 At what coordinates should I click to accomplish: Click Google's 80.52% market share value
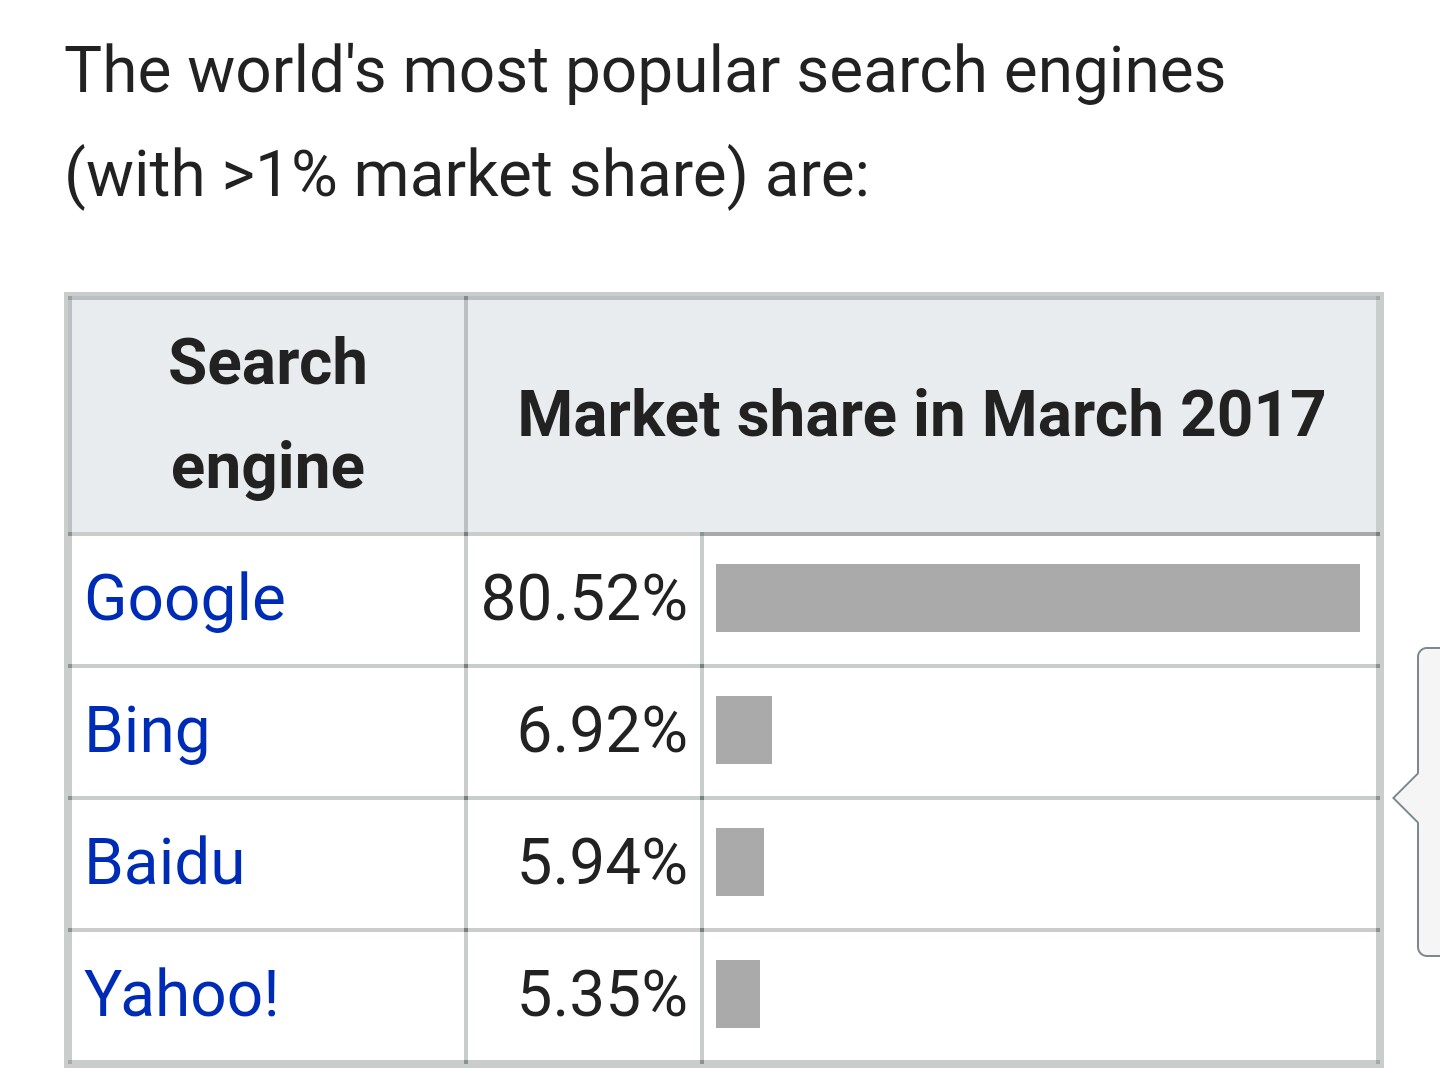click(584, 599)
